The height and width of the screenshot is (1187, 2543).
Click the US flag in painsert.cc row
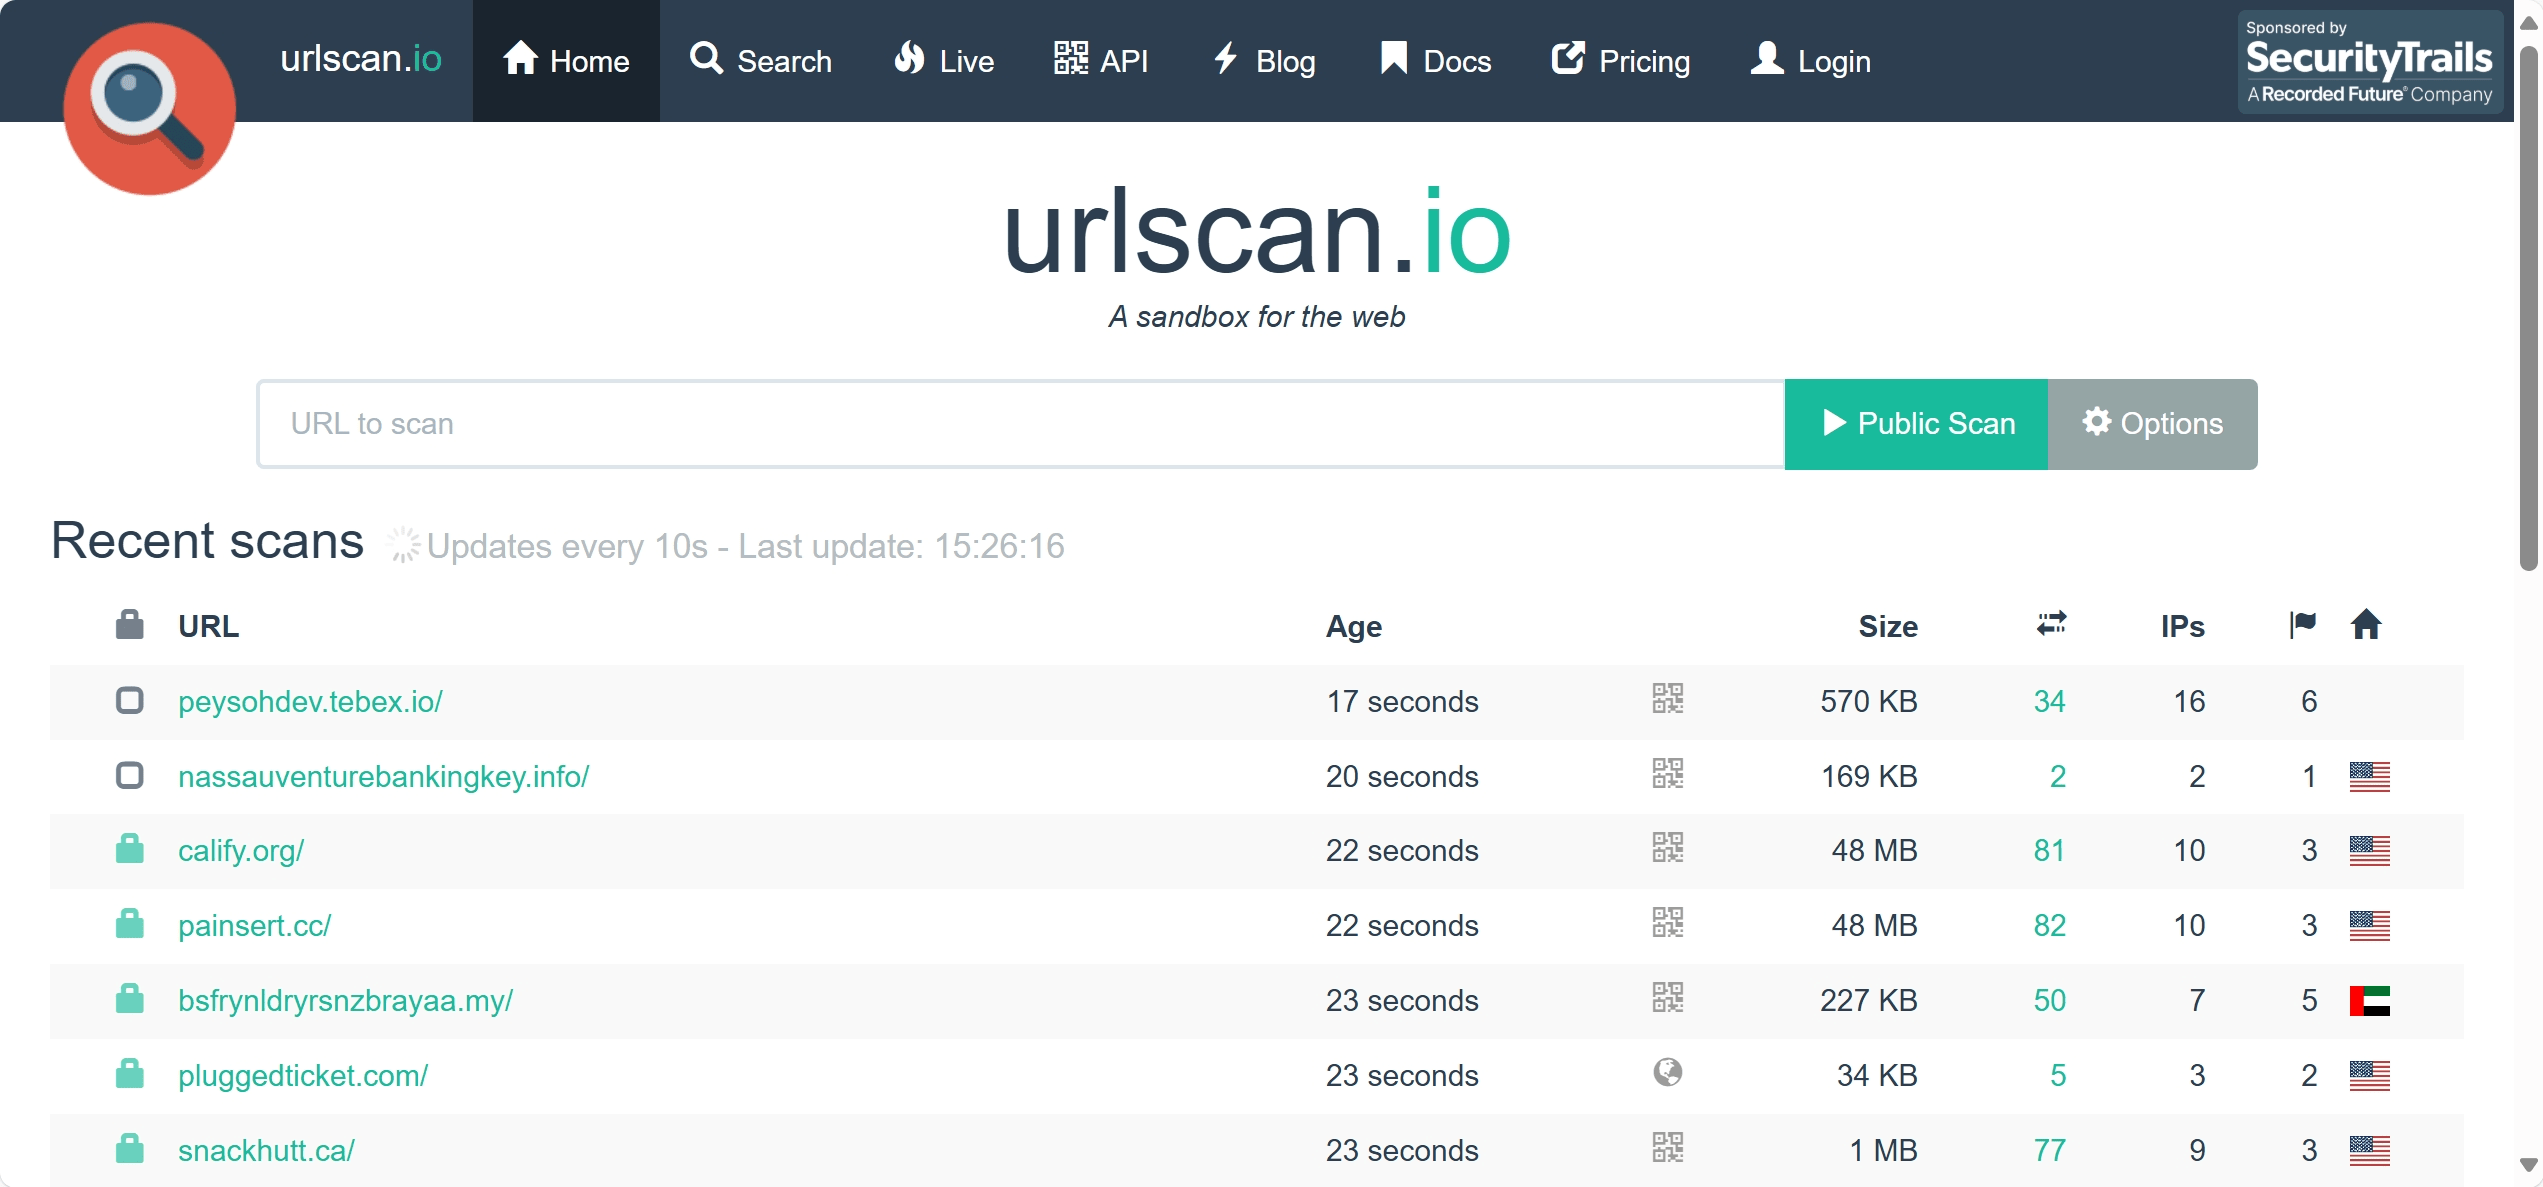tap(2369, 926)
